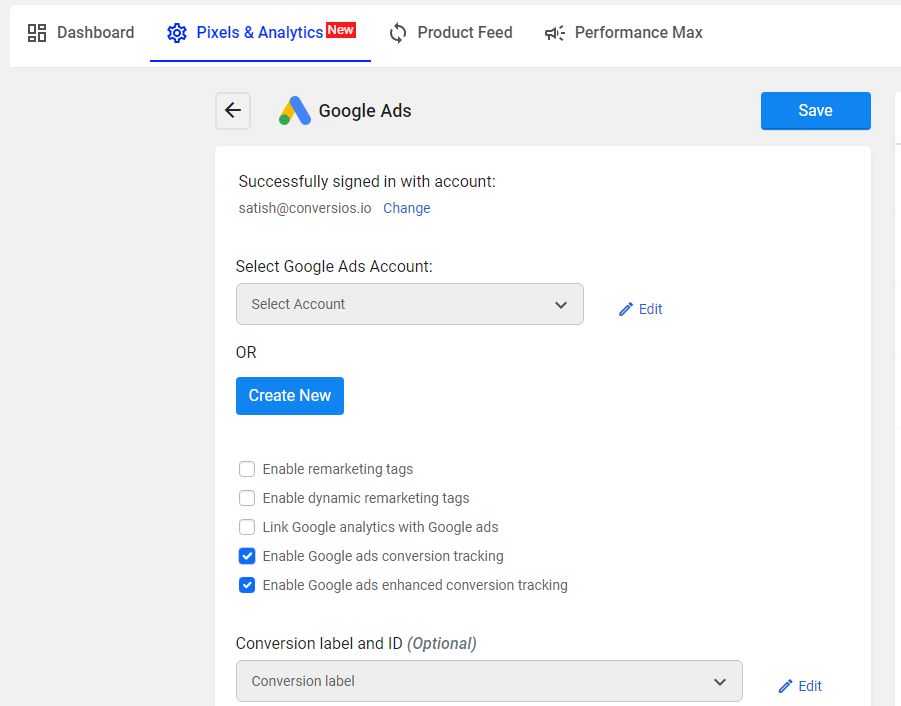
Task: Click the Create New button
Action: coord(290,396)
